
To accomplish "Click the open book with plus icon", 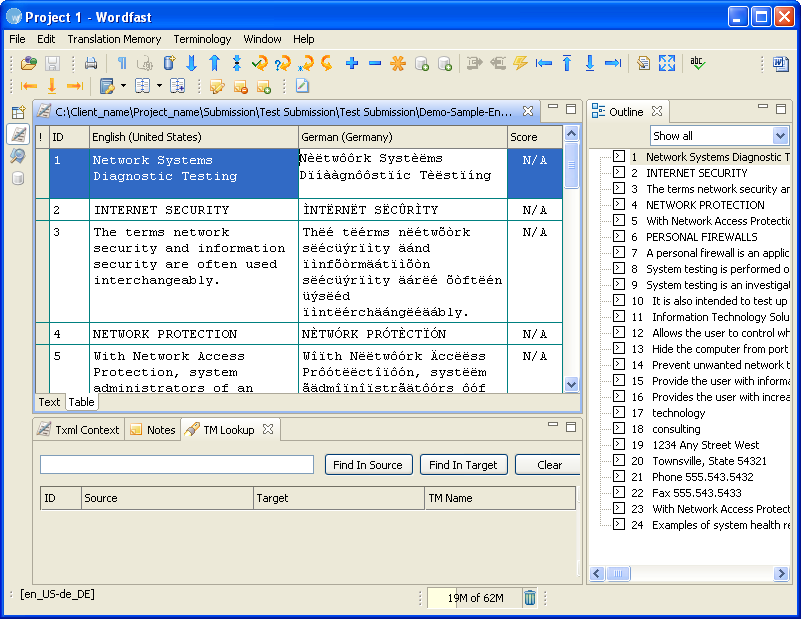I will 177,86.
